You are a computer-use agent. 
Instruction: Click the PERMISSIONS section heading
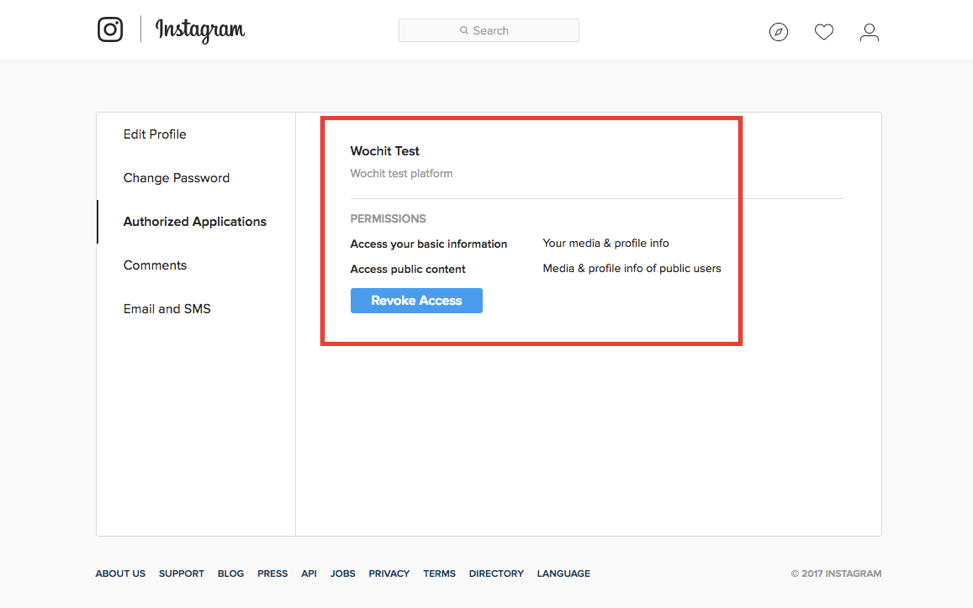tap(388, 218)
